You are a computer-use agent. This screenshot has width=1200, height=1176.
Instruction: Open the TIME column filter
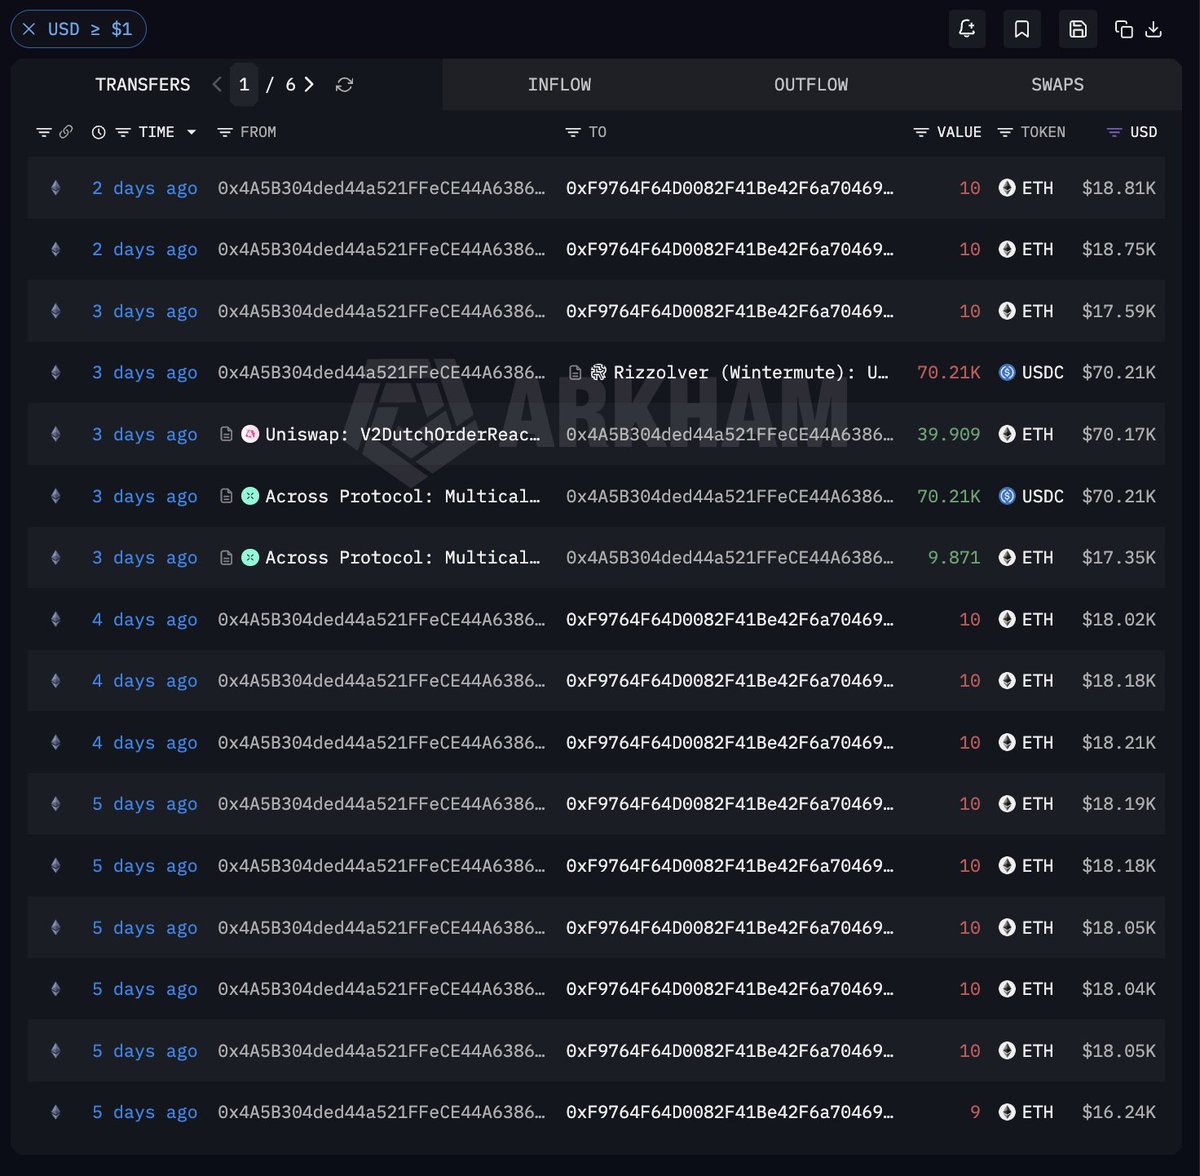pyautogui.click(x=123, y=132)
